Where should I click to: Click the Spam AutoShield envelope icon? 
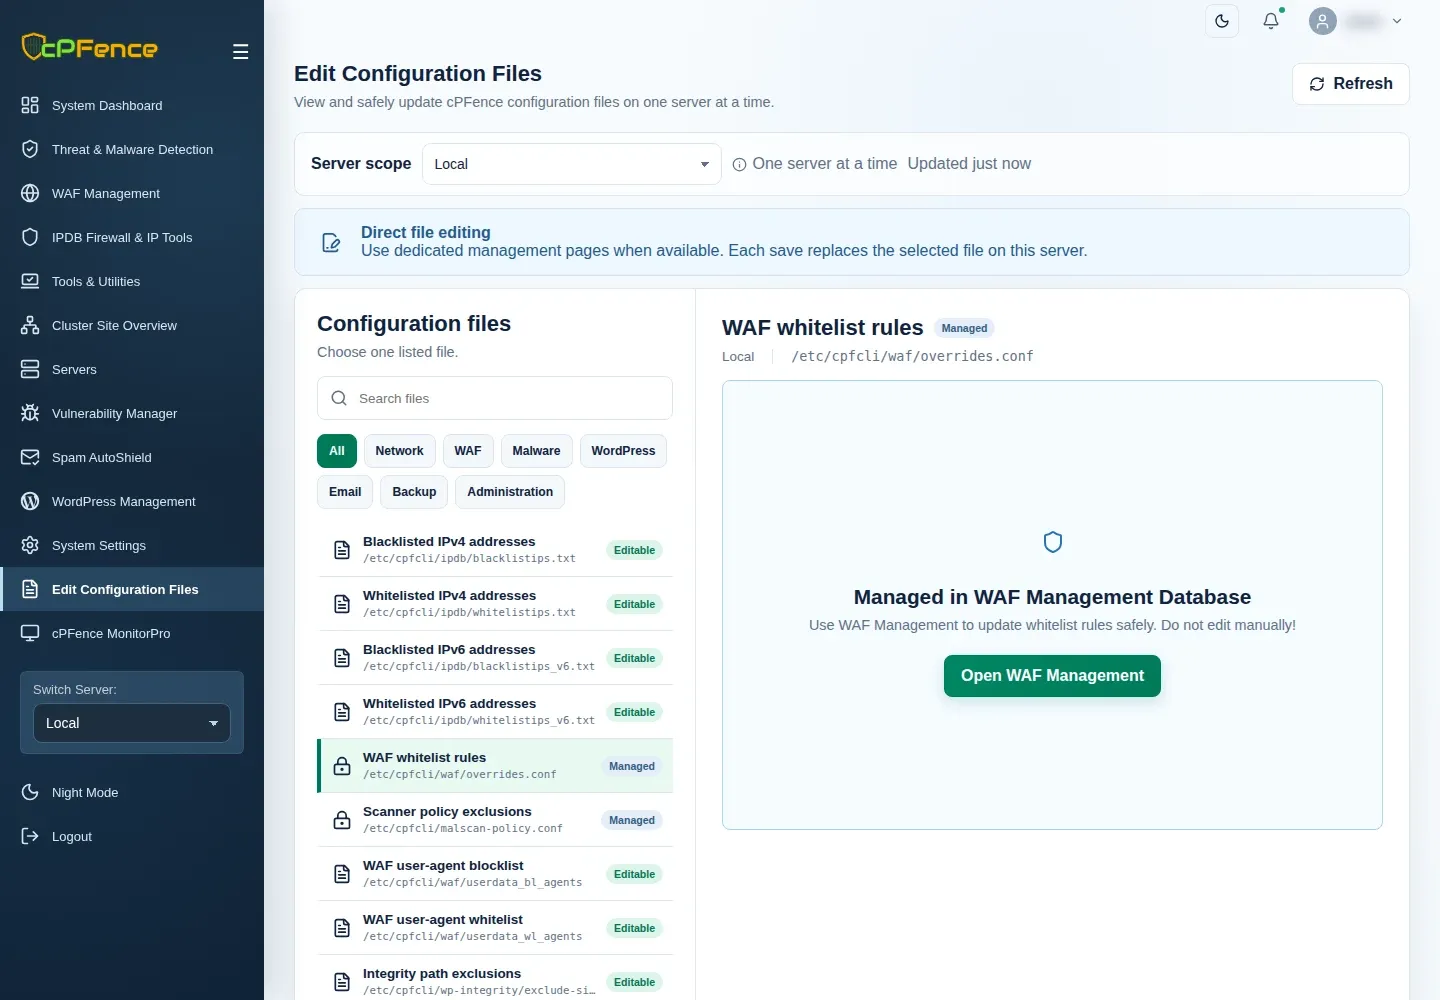point(30,457)
